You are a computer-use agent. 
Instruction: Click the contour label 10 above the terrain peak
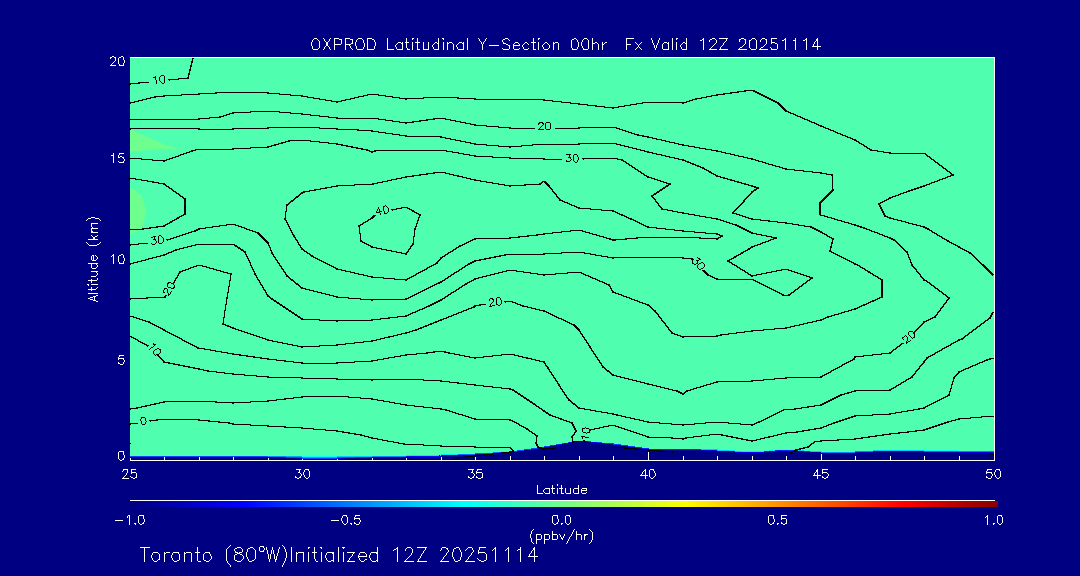click(x=585, y=433)
